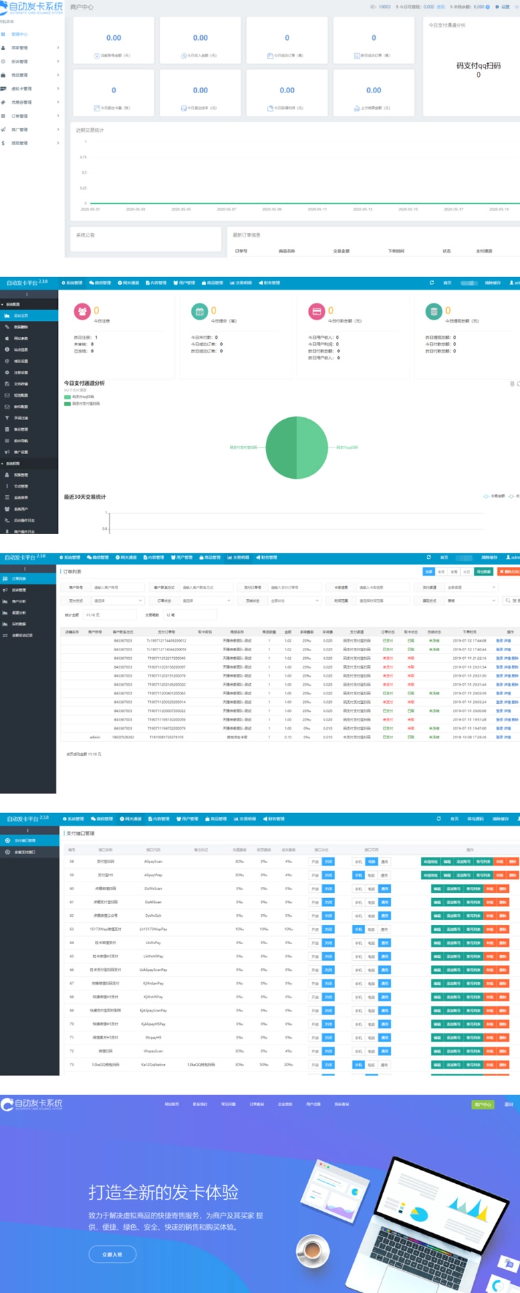This screenshot has width=520, height=1293.
Task: Expand 虚拟卡管理 in the merchant center sidebar
Action: coord(31,88)
